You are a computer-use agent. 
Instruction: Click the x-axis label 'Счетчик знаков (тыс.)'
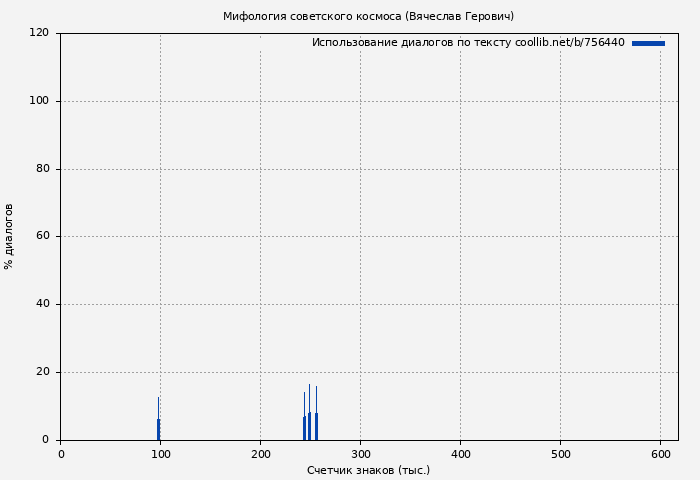tap(368, 470)
